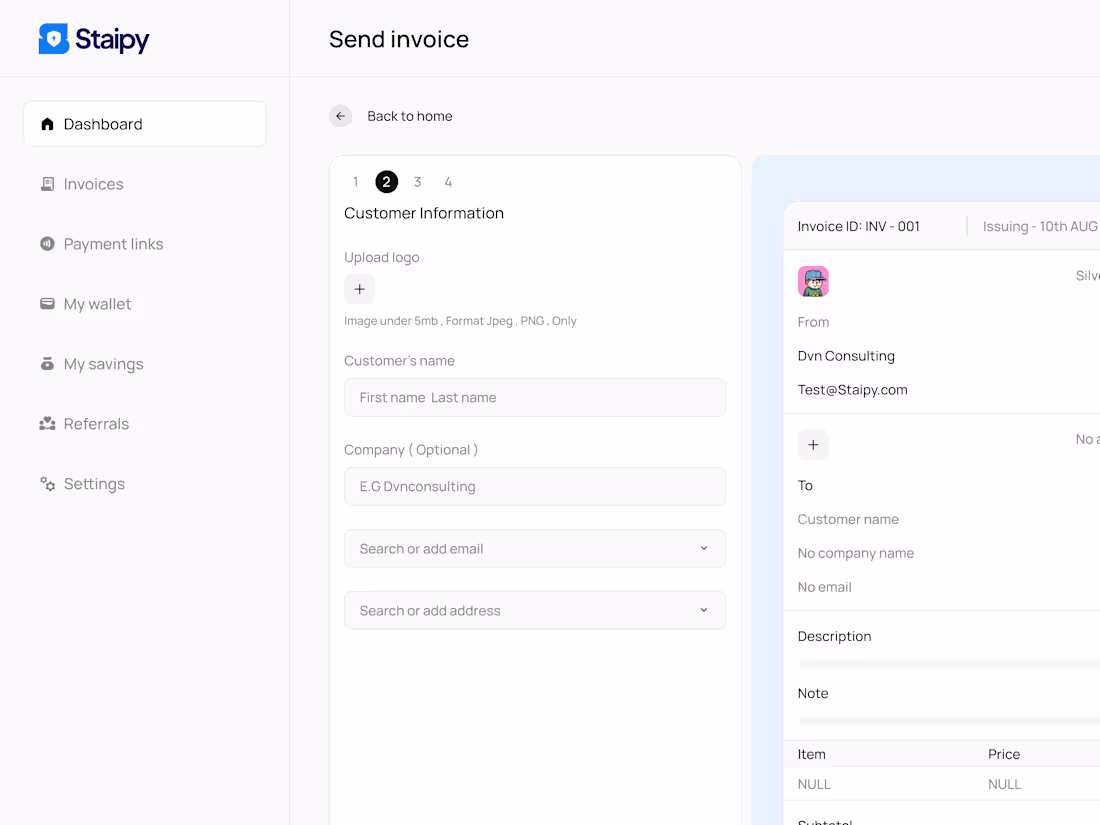
Task: Click the Customer's name input field
Action: tap(535, 397)
